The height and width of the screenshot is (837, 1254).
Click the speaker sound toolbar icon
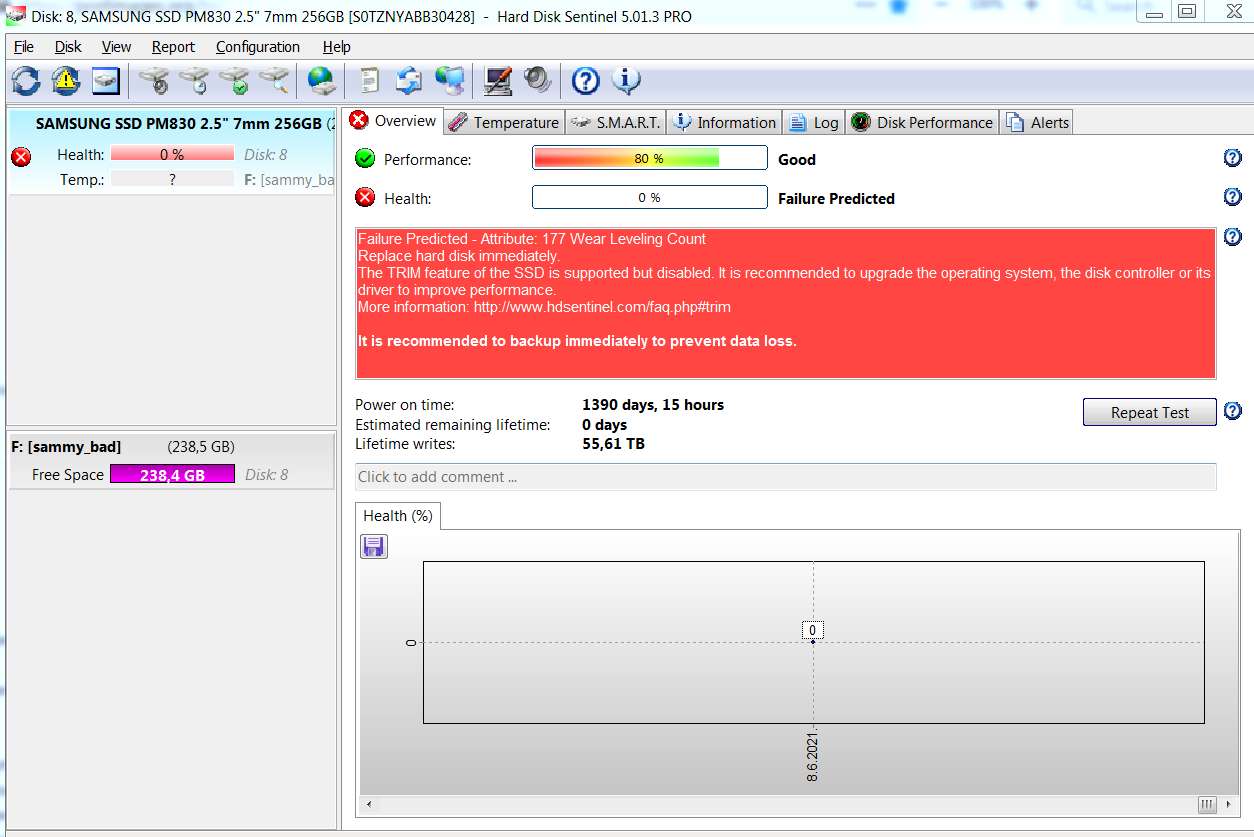pyautogui.click(x=537, y=80)
